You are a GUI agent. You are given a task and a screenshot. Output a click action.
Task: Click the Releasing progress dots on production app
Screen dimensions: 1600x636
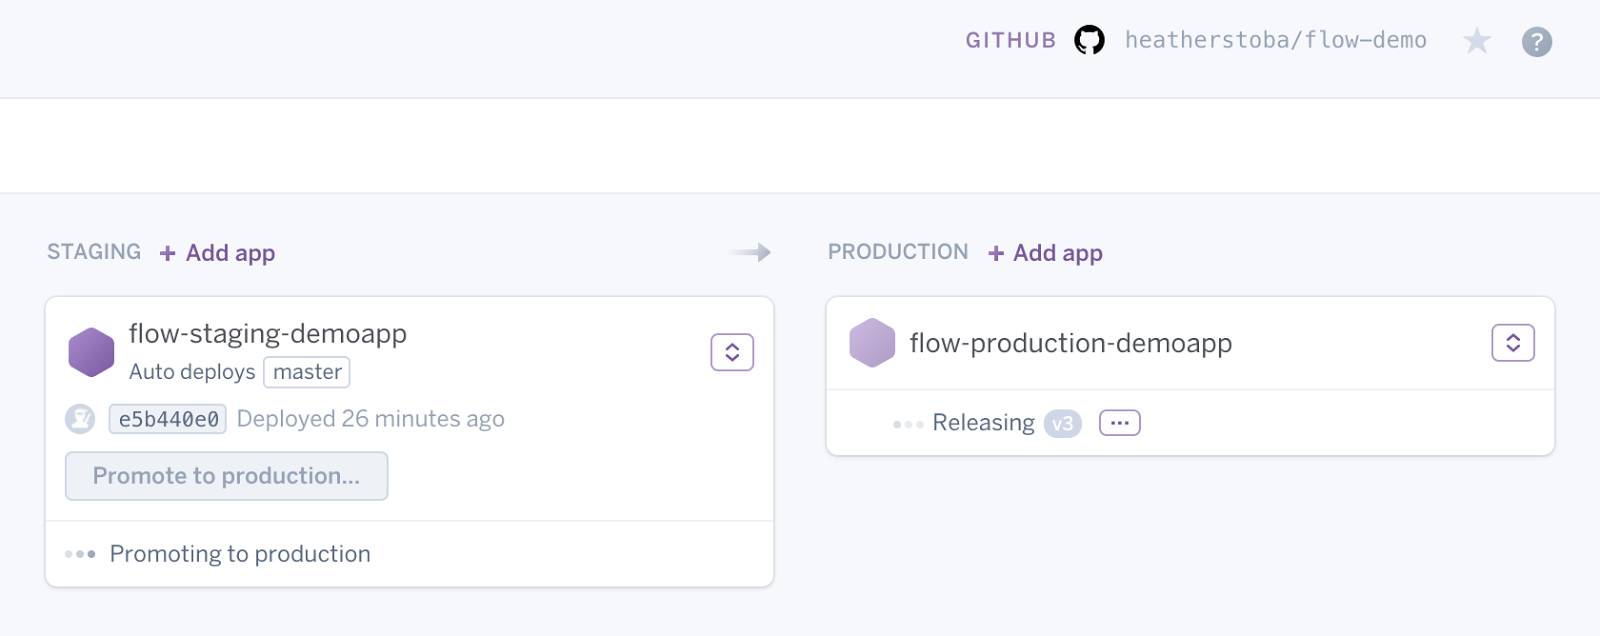906,423
